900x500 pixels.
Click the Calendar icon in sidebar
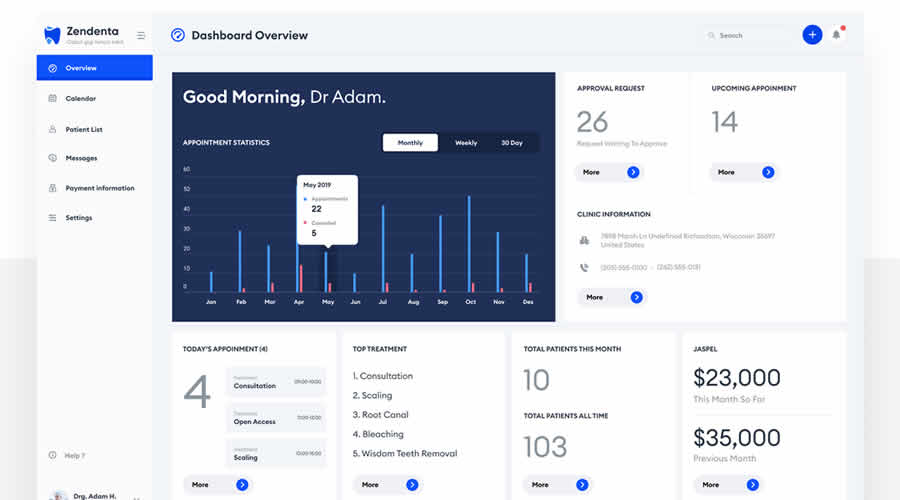(53, 98)
